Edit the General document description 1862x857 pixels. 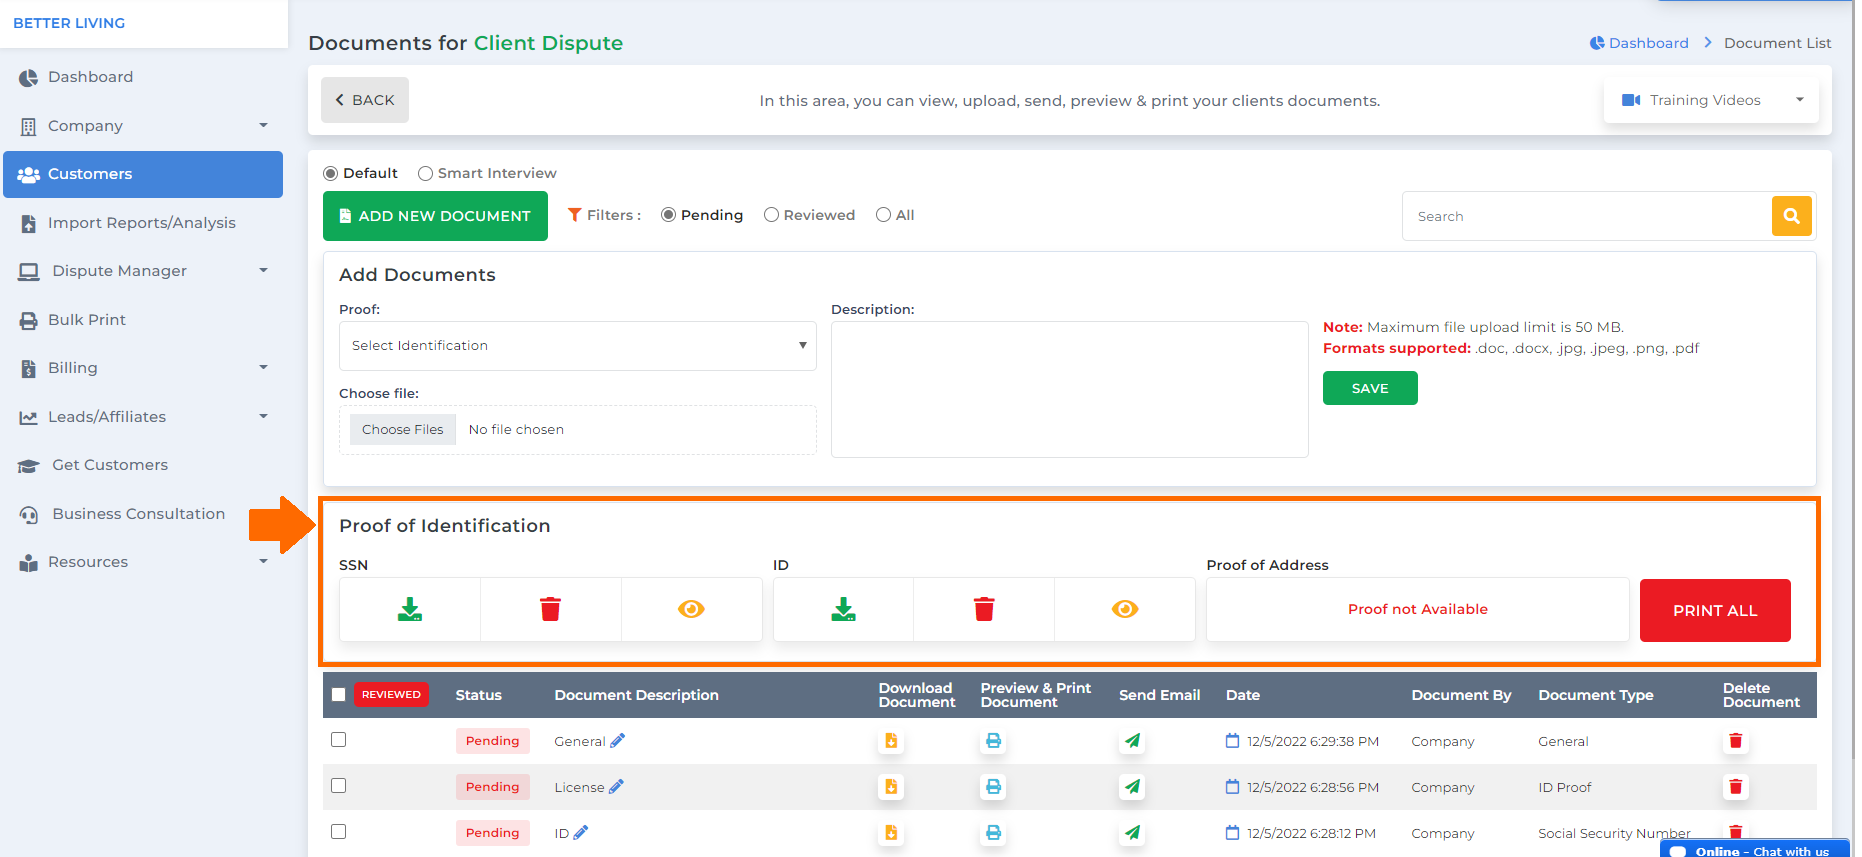pyautogui.click(x=617, y=740)
